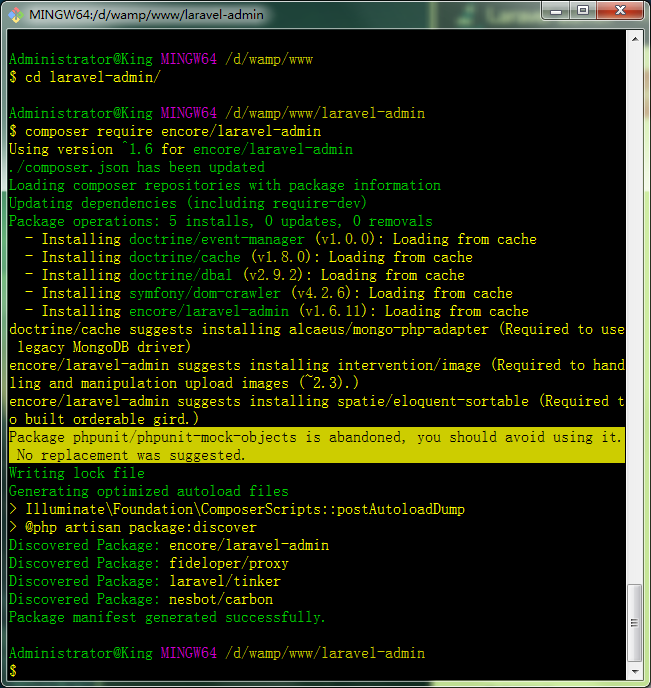Click the 'Installing doctrine/dbal (v2.9.2)' line

point(245,275)
